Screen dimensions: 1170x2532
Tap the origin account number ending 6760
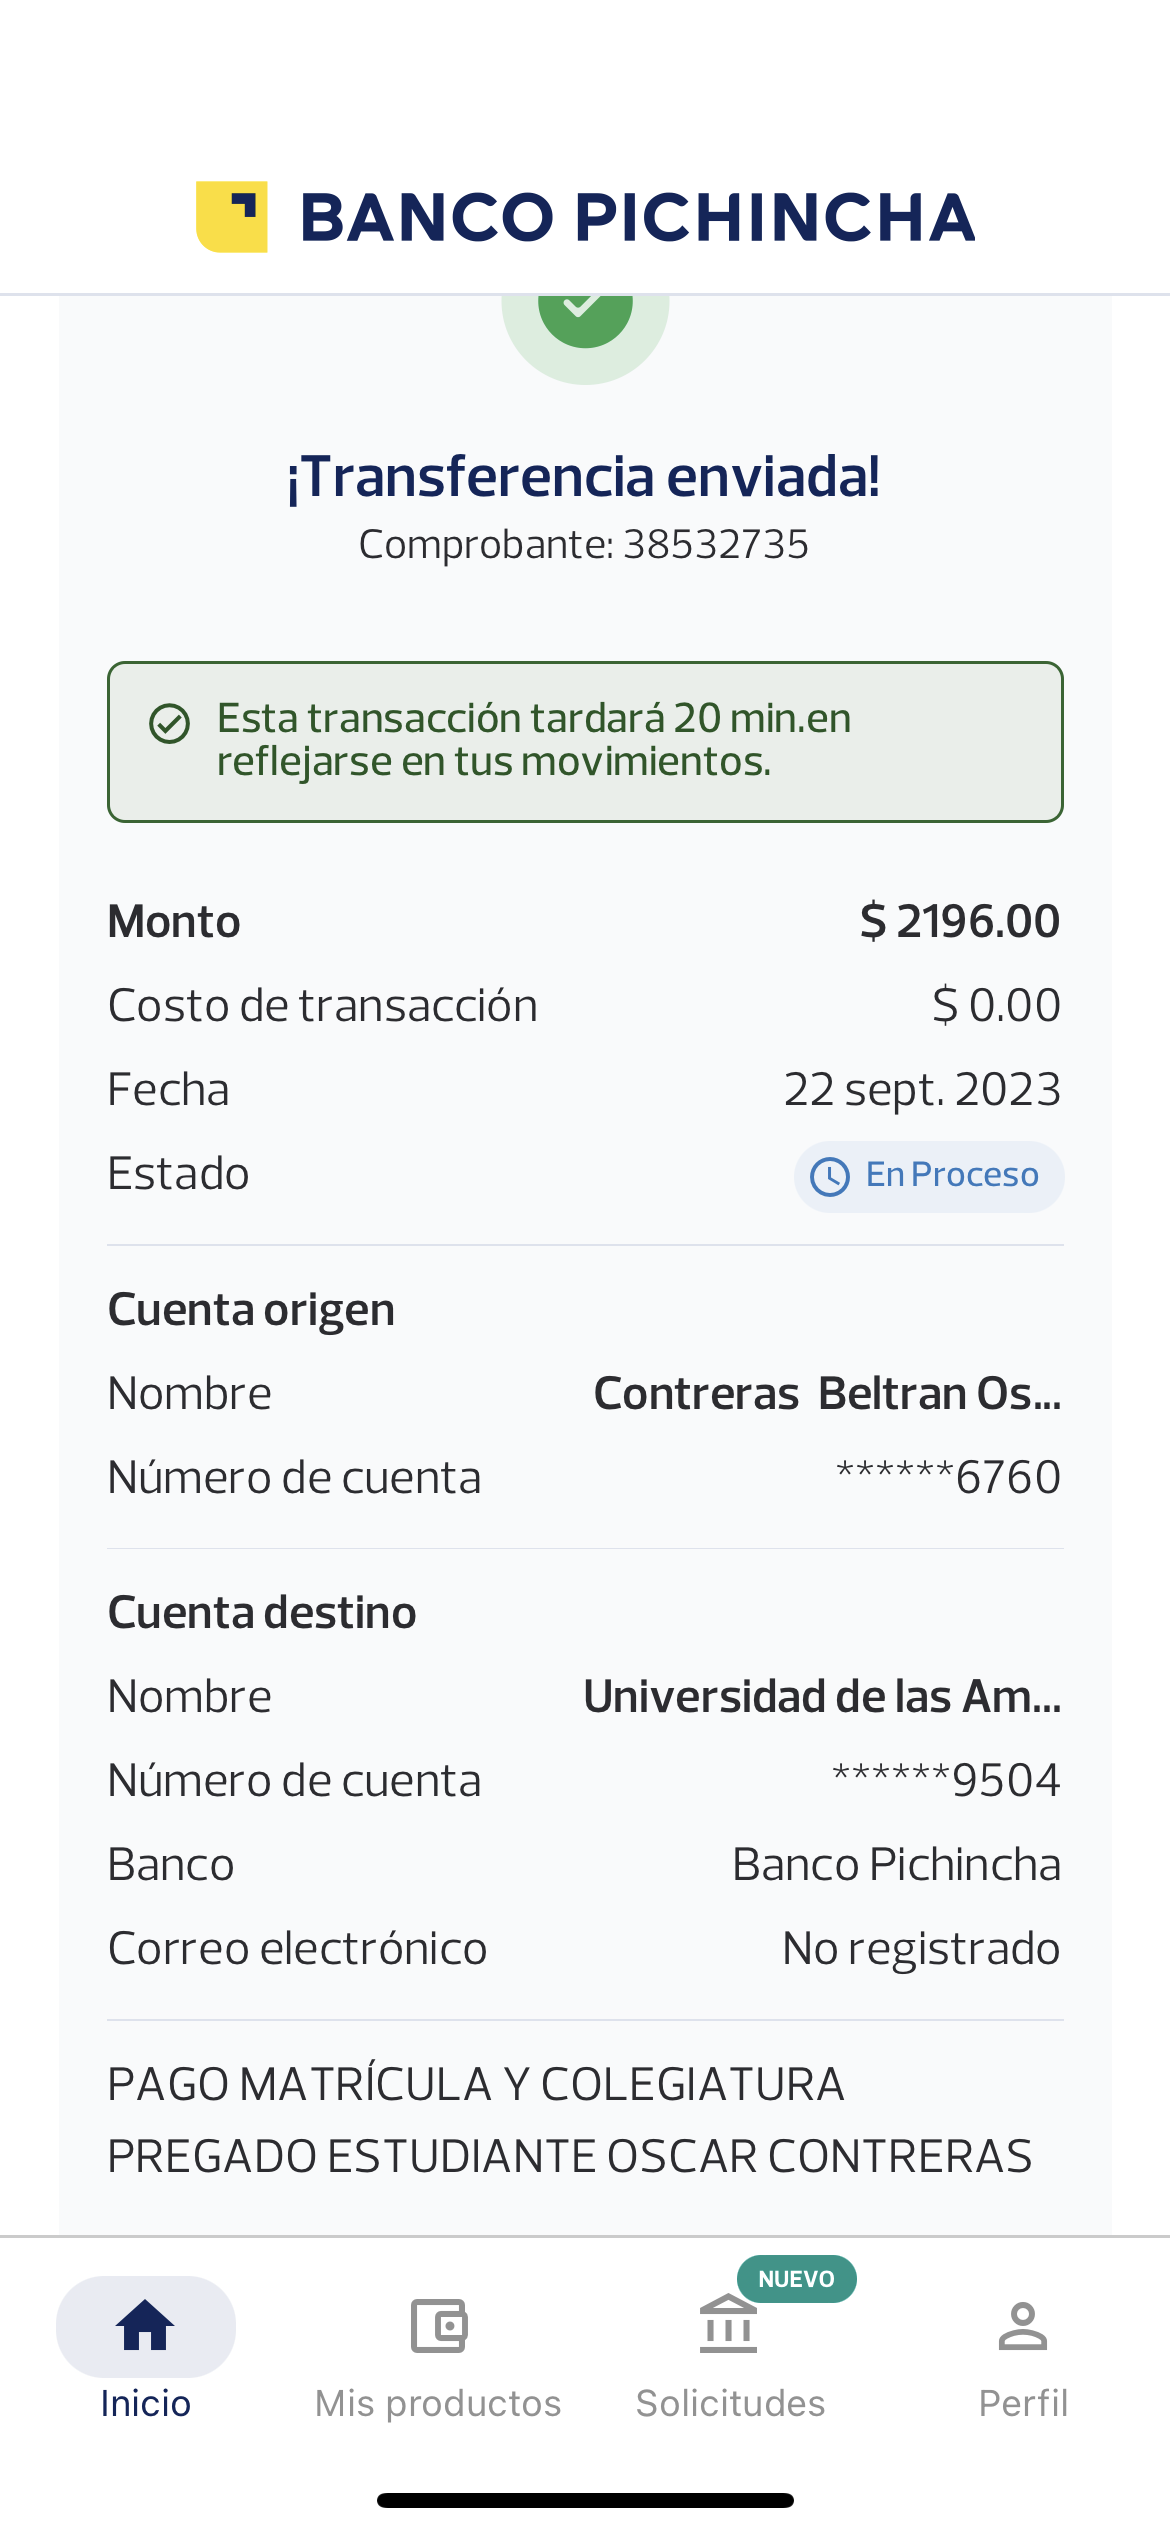coord(948,1477)
